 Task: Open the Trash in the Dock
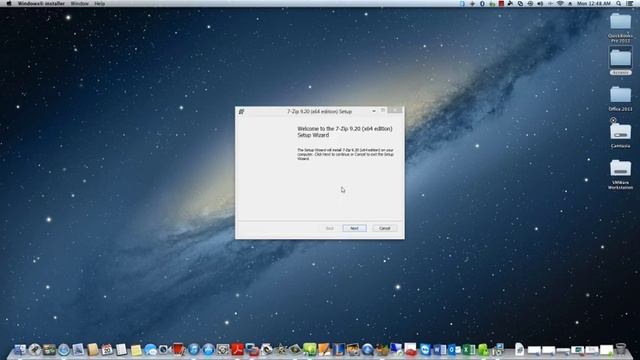[621, 349]
